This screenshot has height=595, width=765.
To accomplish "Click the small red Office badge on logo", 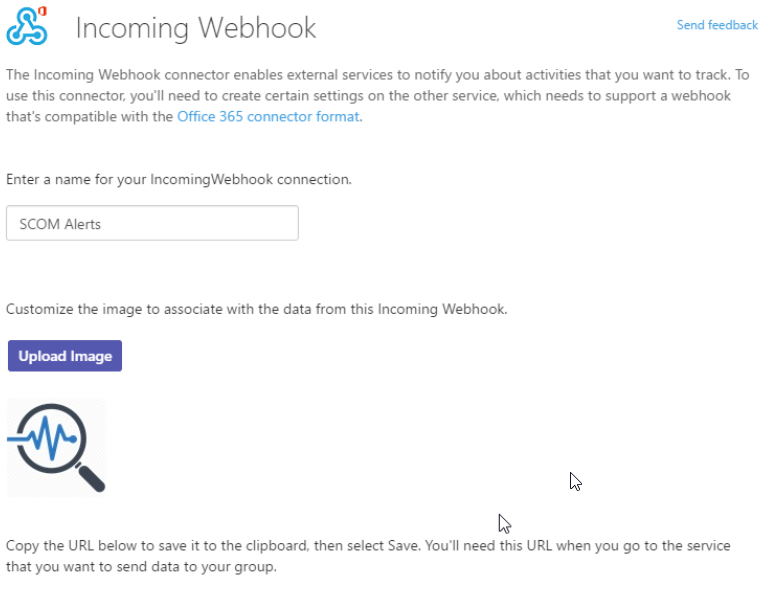I will tap(42, 11).
